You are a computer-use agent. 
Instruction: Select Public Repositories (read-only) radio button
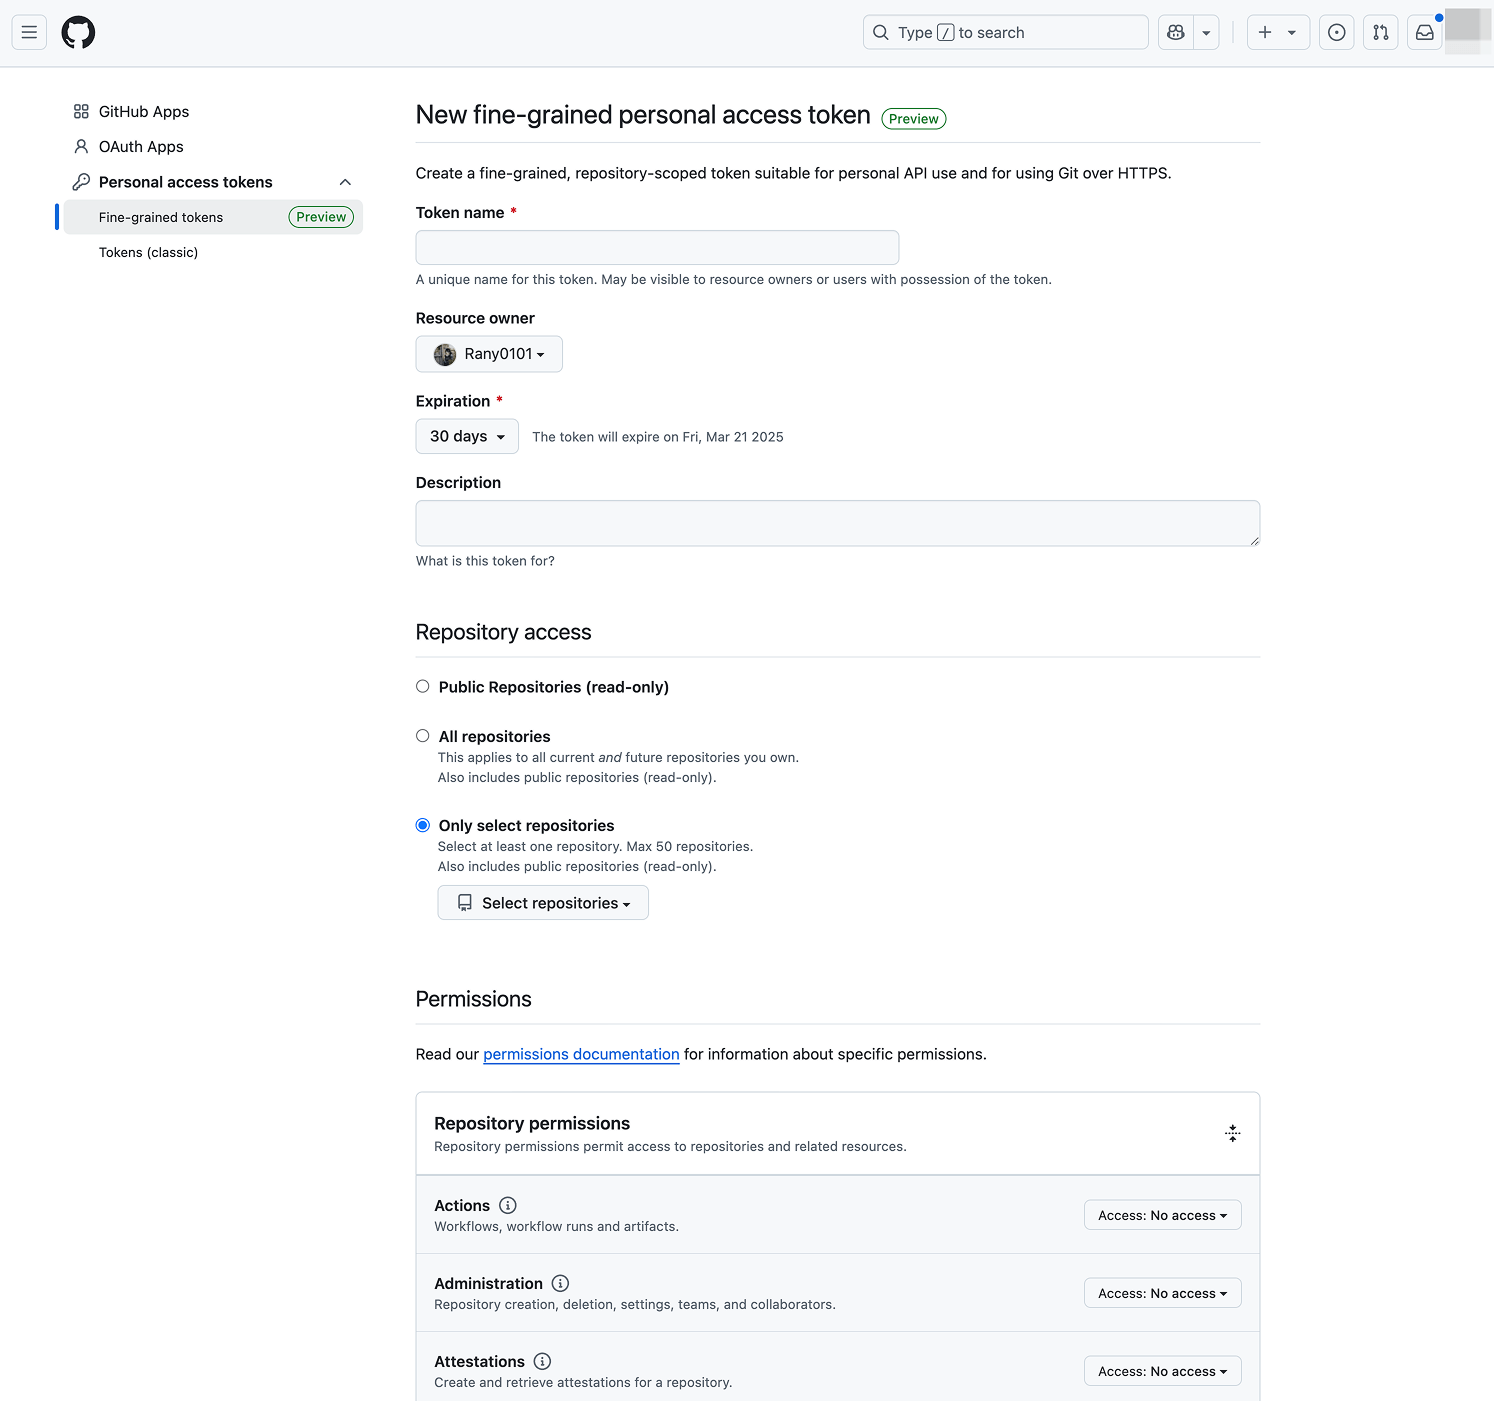point(423,686)
